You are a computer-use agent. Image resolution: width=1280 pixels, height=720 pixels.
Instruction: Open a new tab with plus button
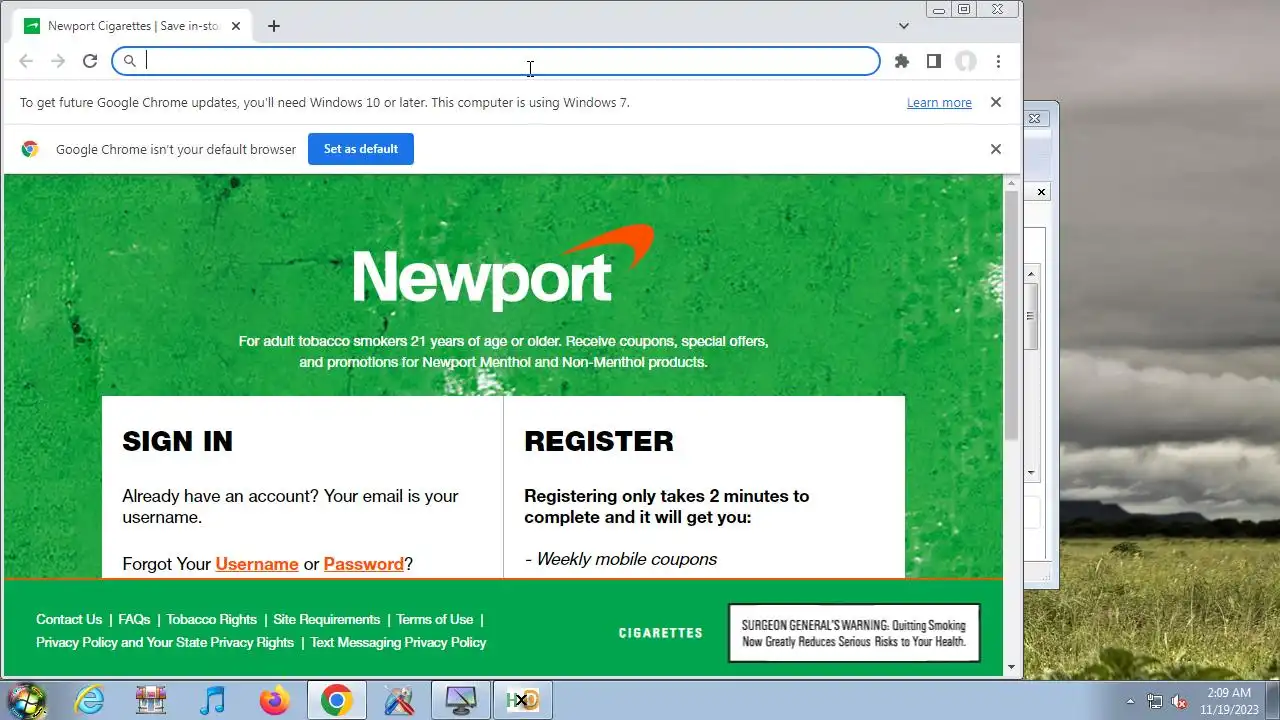[x=274, y=26]
